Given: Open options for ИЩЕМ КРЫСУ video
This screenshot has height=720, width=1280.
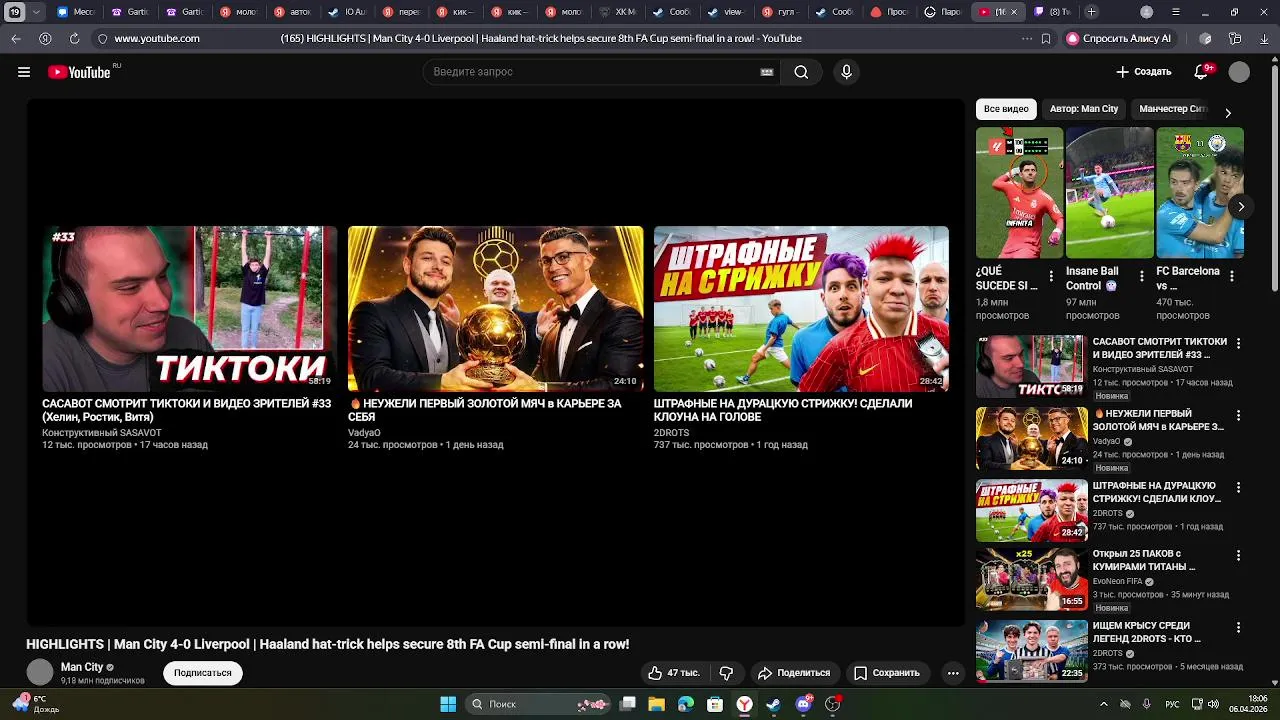Looking at the screenshot, I should point(1238,627).
